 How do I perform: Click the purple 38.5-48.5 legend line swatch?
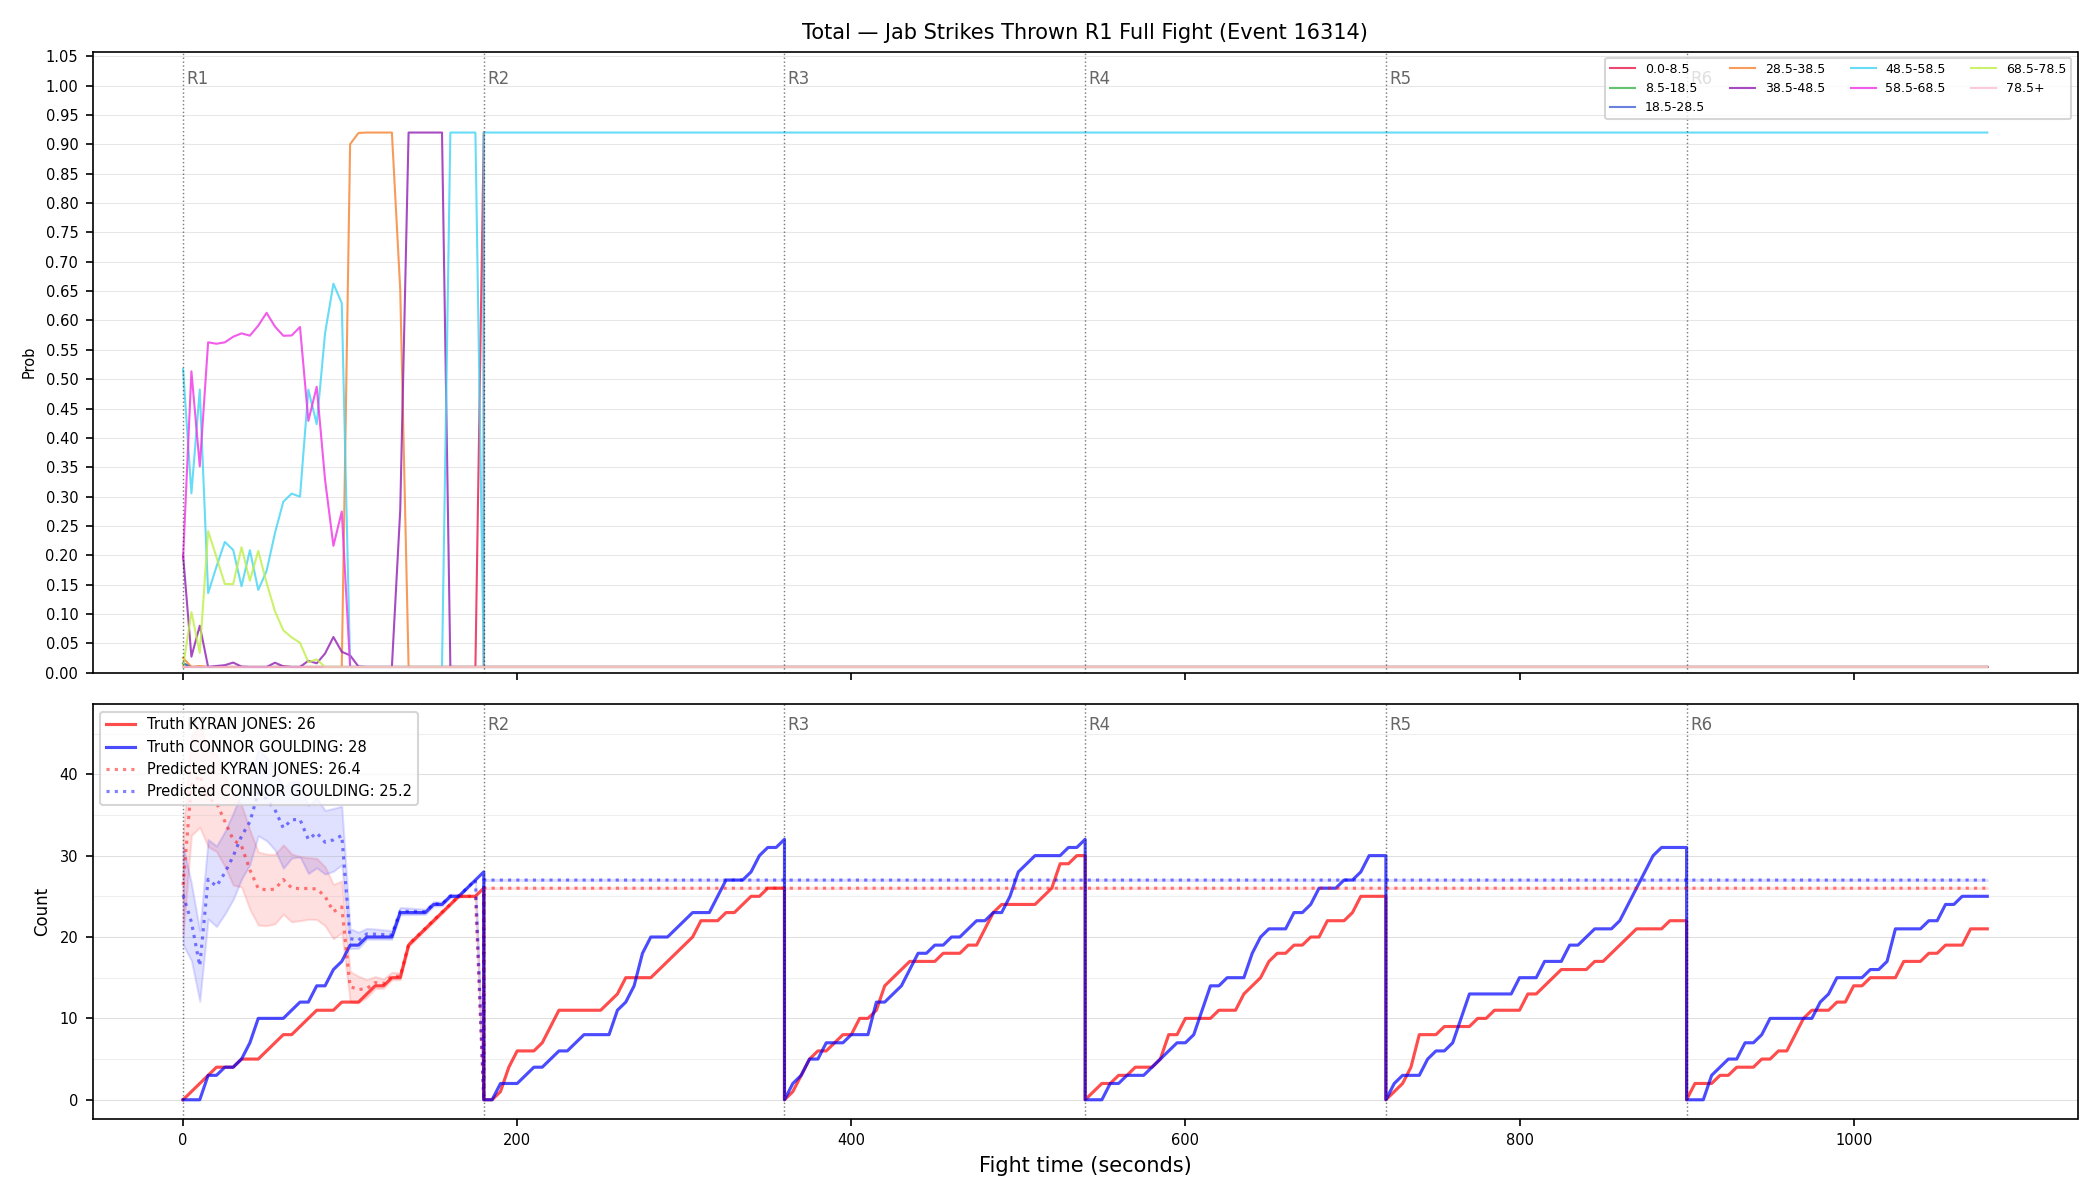pos(1743,88)
